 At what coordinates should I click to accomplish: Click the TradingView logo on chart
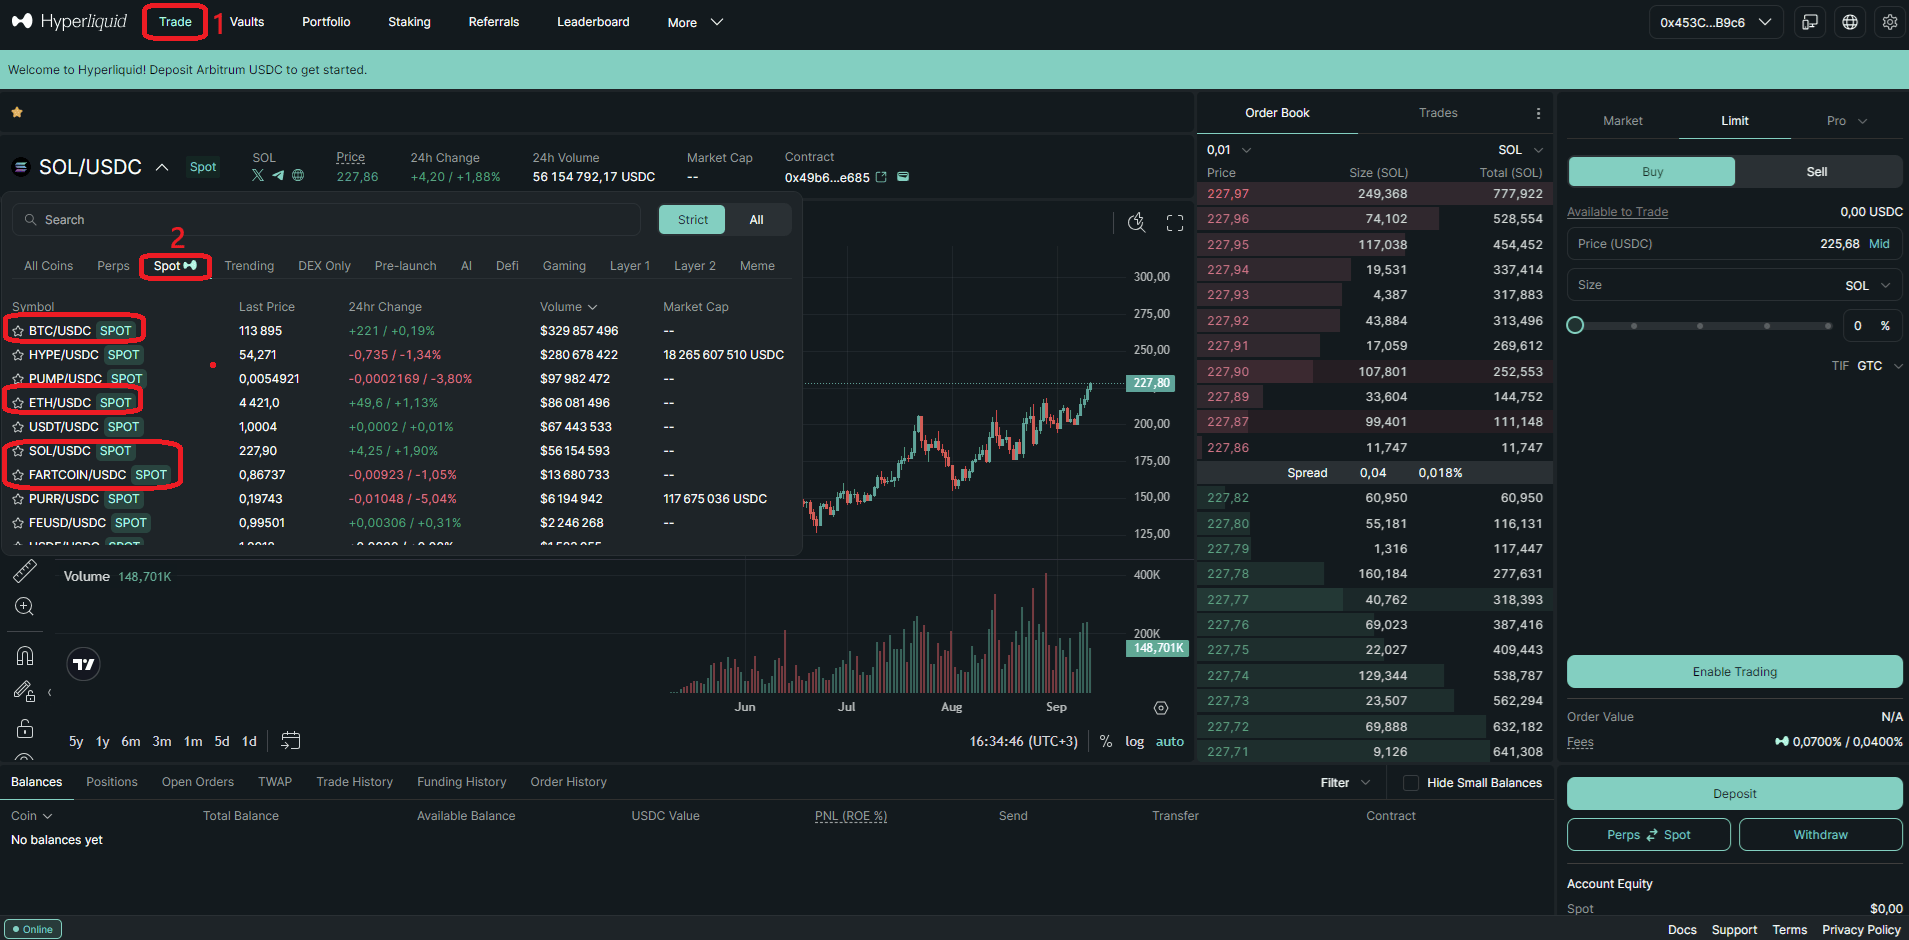(x=84, y=664)
